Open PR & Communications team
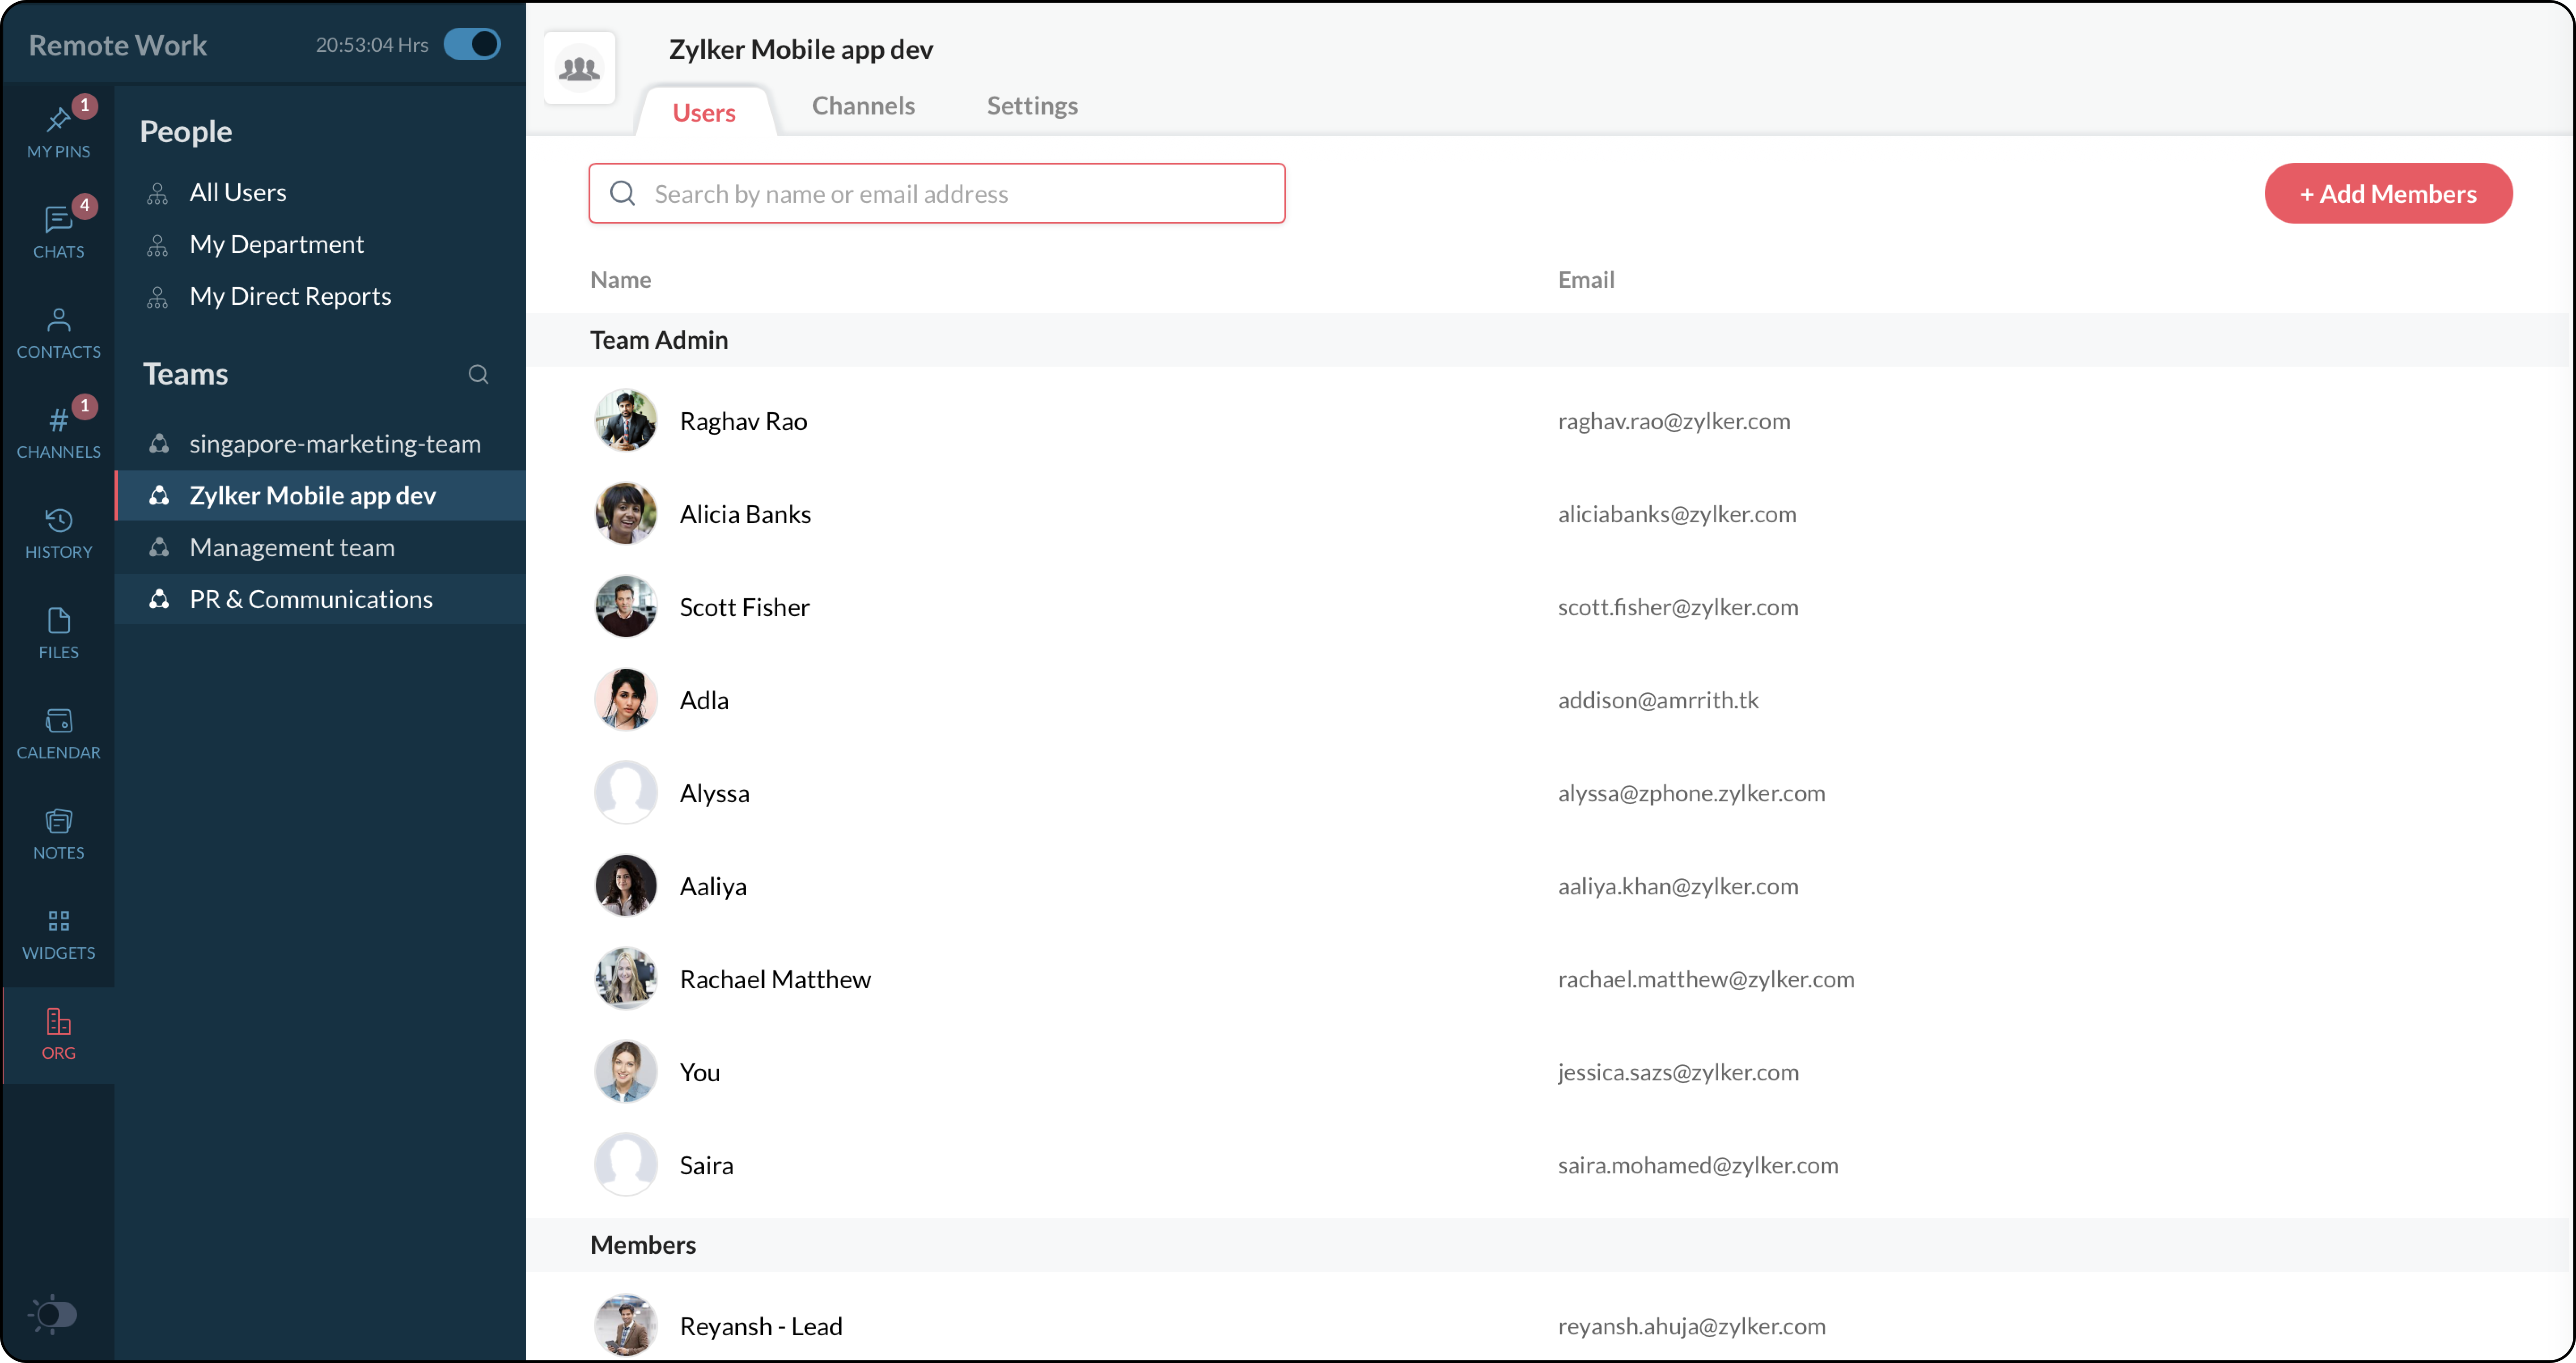The height and width of the screenshot is (1363, 2576). tap(320, 599)
